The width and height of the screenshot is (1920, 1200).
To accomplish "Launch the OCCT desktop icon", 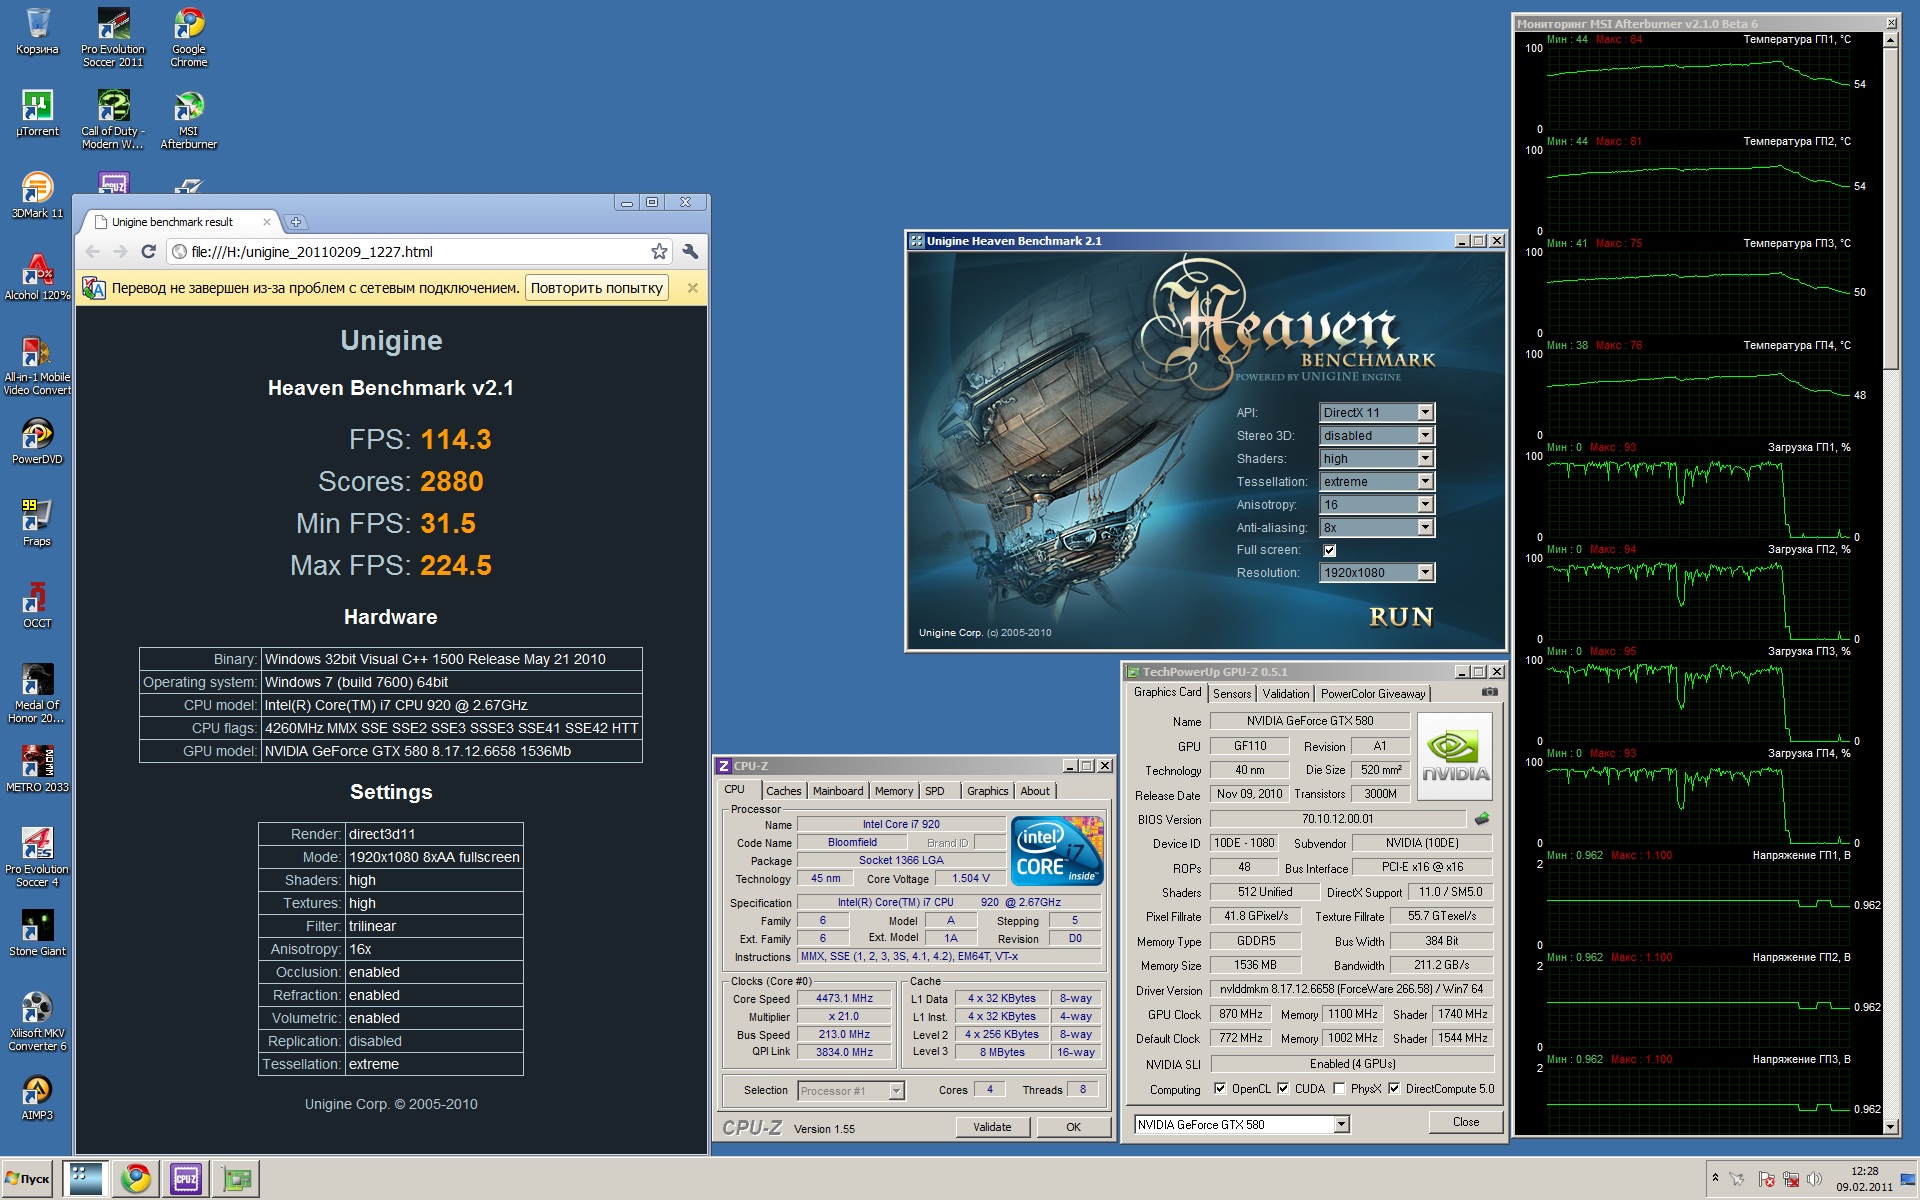I will point(37,605).
